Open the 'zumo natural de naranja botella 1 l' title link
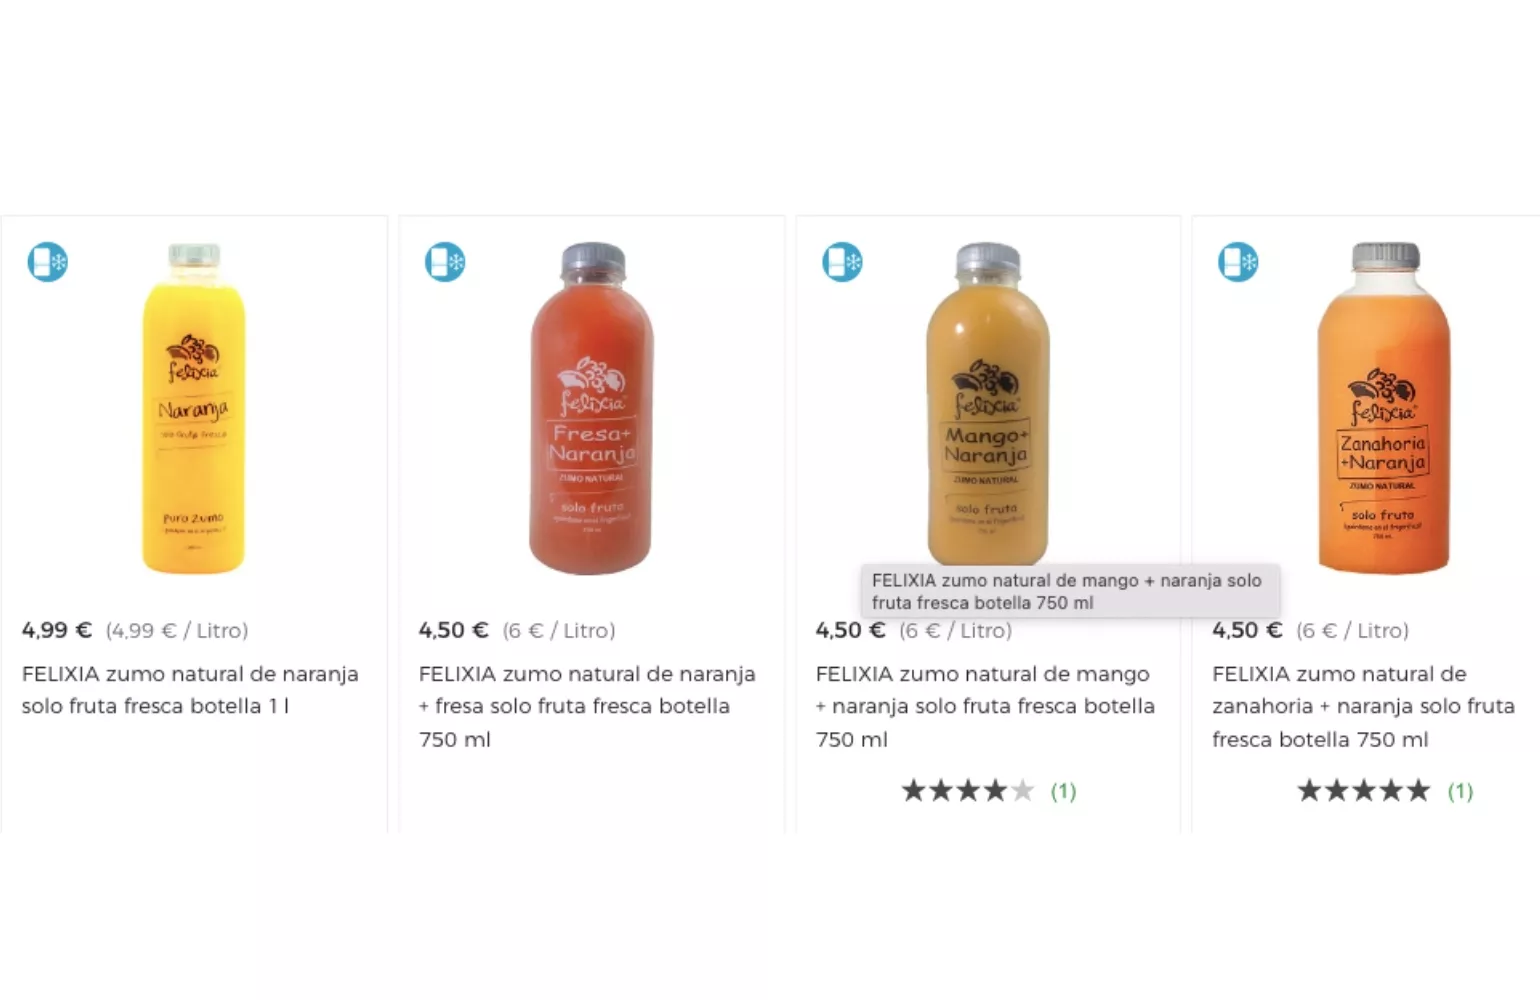 point(190,690)
